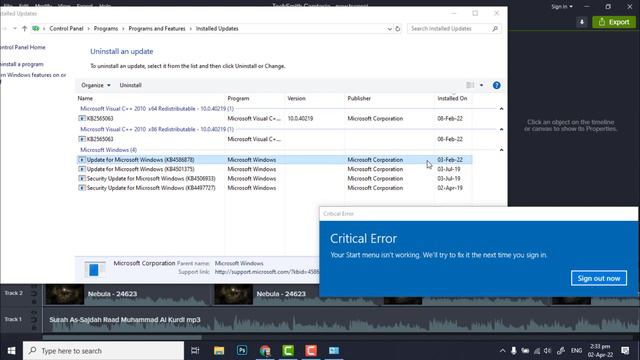Open Task View from the taskbar
This screenshot has height=360, width=640.
[195, 351]
